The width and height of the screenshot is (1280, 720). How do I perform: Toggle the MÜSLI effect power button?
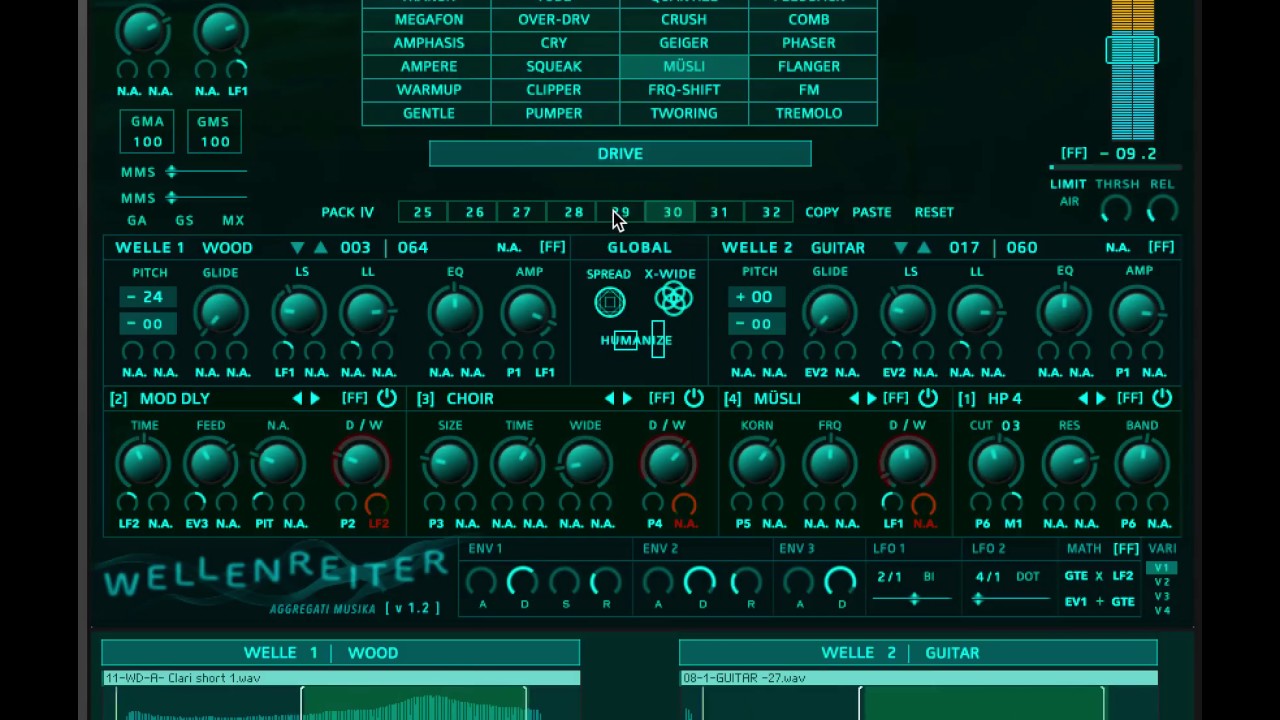(x=928, y=398)
